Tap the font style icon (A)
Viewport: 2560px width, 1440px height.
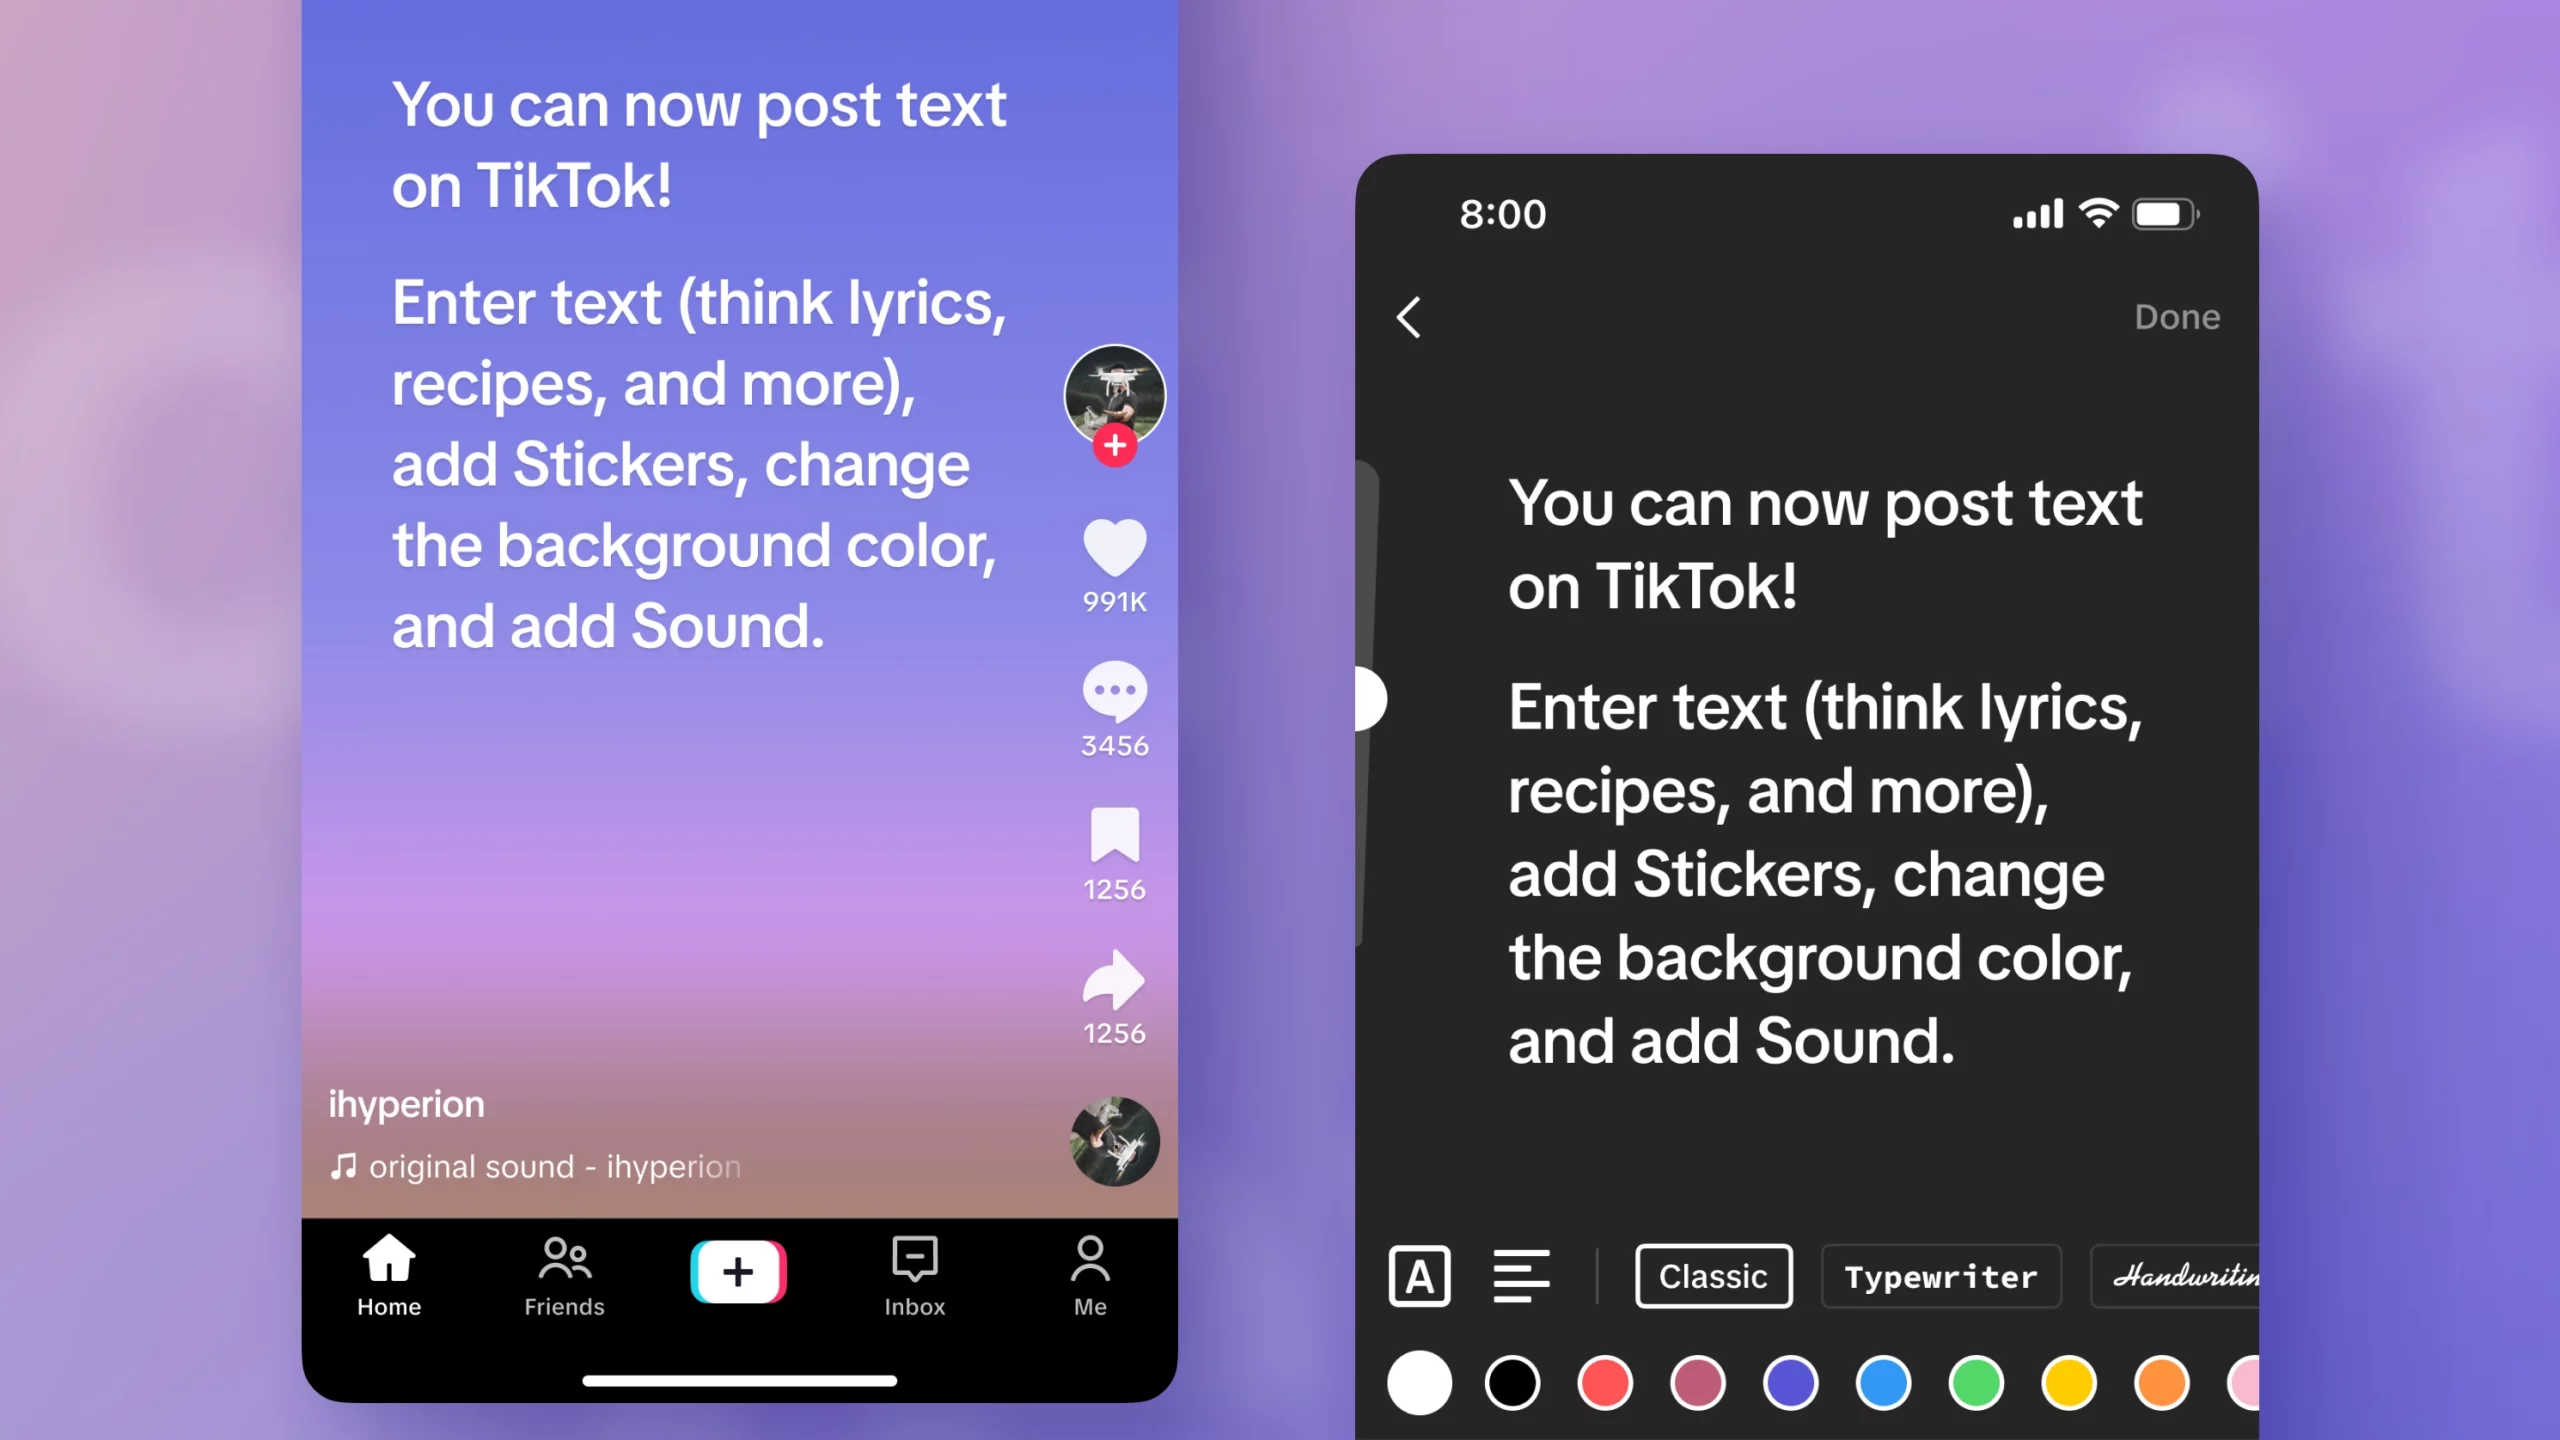pos(1421,1275)
